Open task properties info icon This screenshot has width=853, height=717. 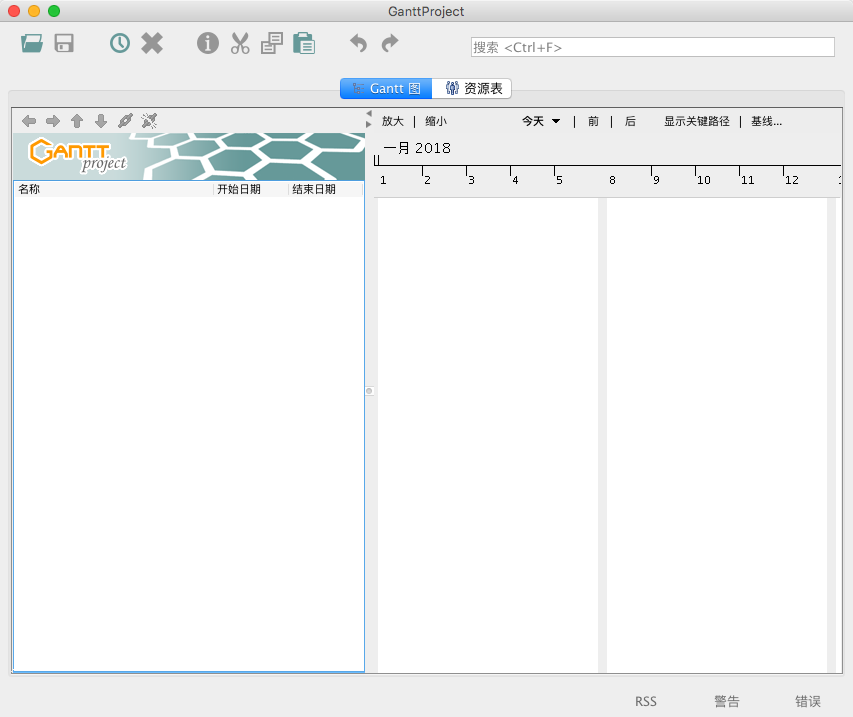click(x=208, y=44)
